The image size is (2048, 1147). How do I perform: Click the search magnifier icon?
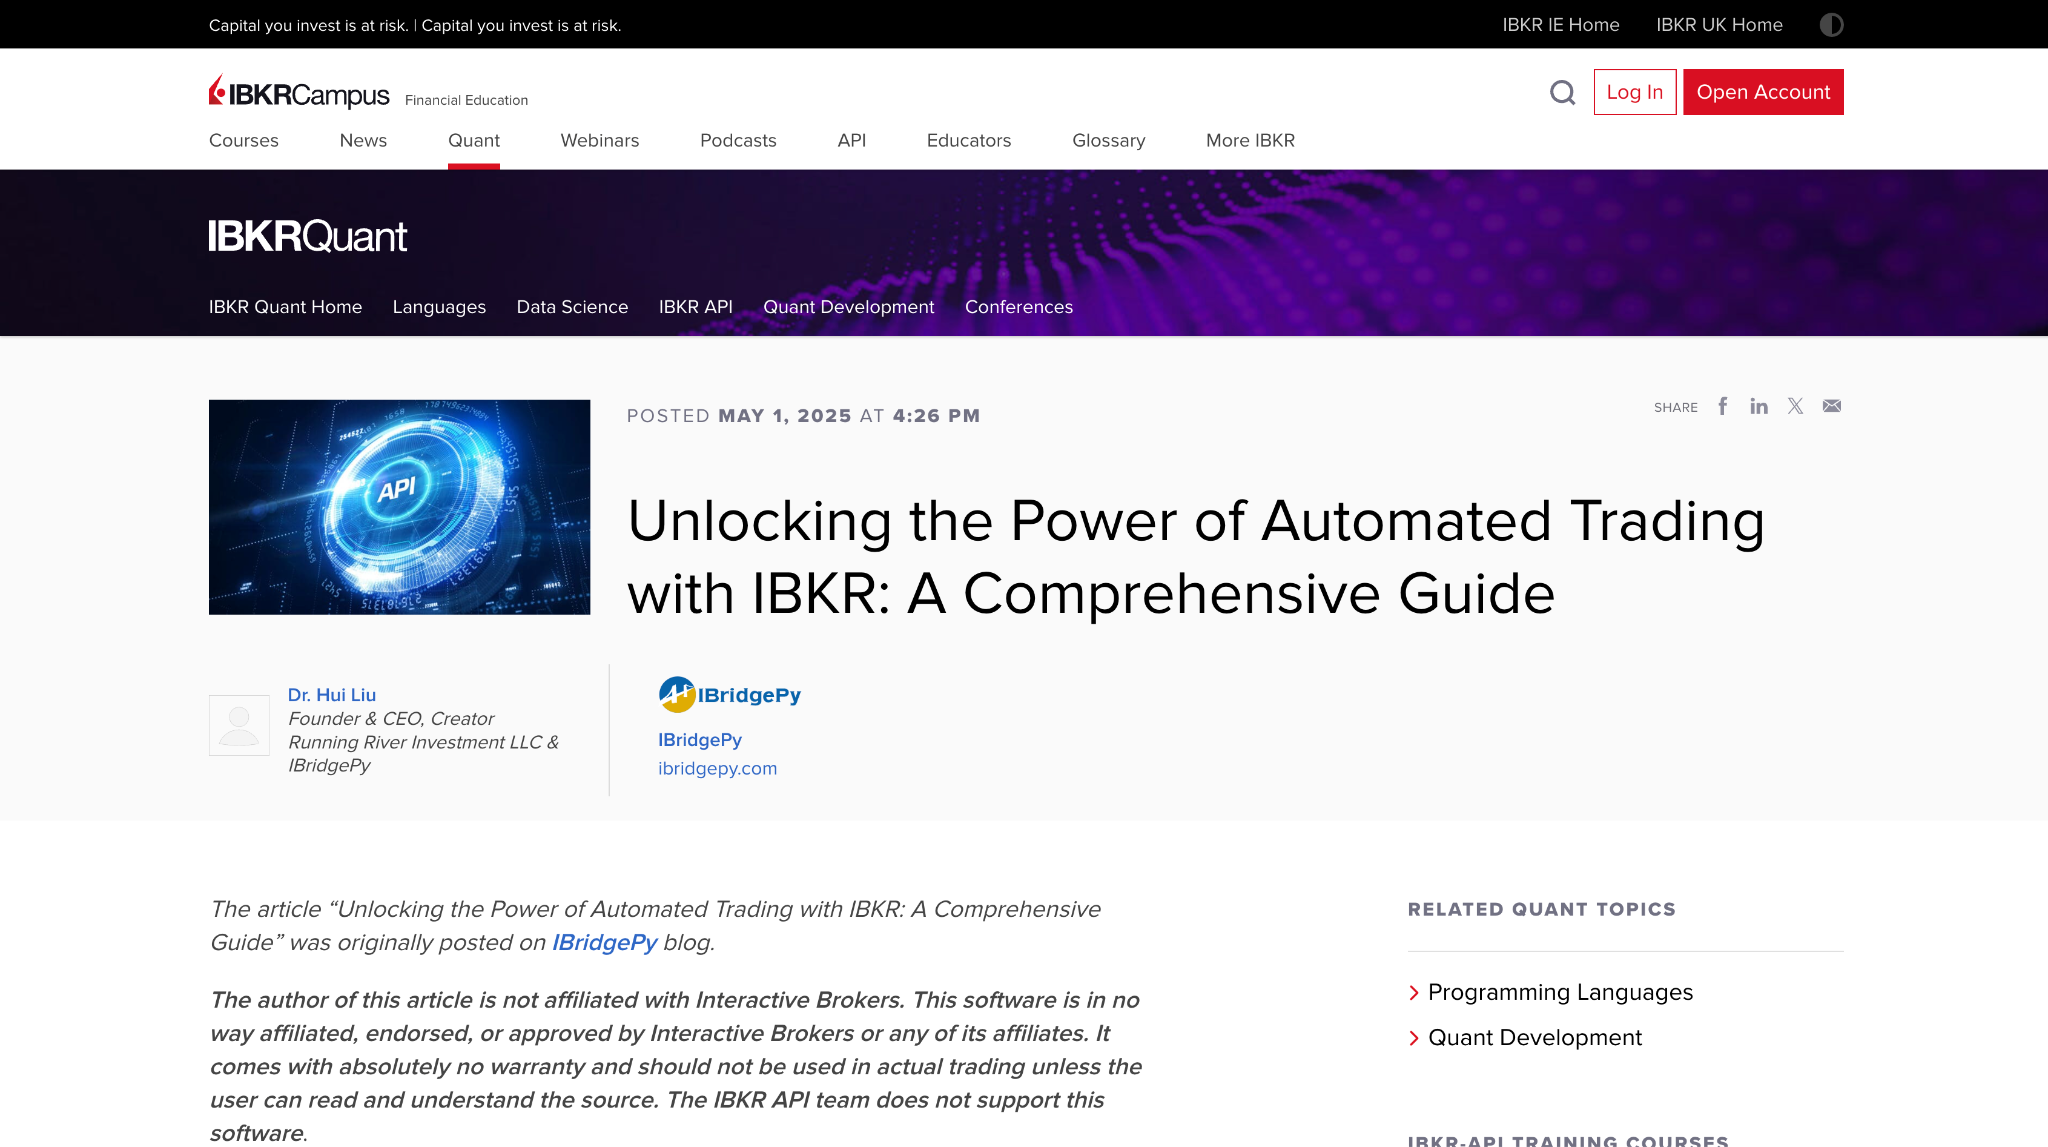(x=1562, y=92)
